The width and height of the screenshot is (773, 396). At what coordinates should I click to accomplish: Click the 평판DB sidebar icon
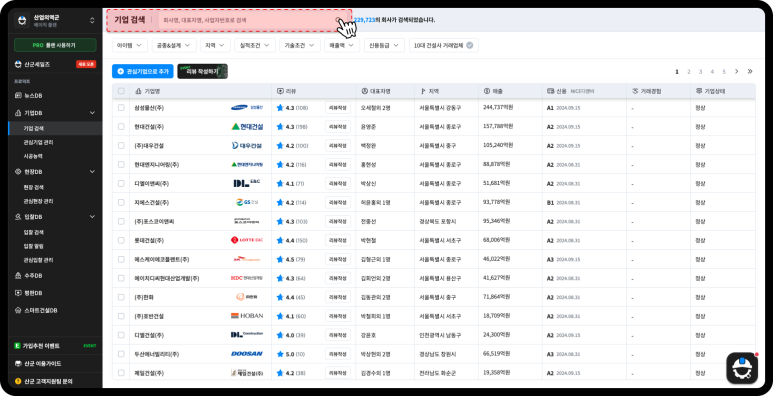point(18,293)
